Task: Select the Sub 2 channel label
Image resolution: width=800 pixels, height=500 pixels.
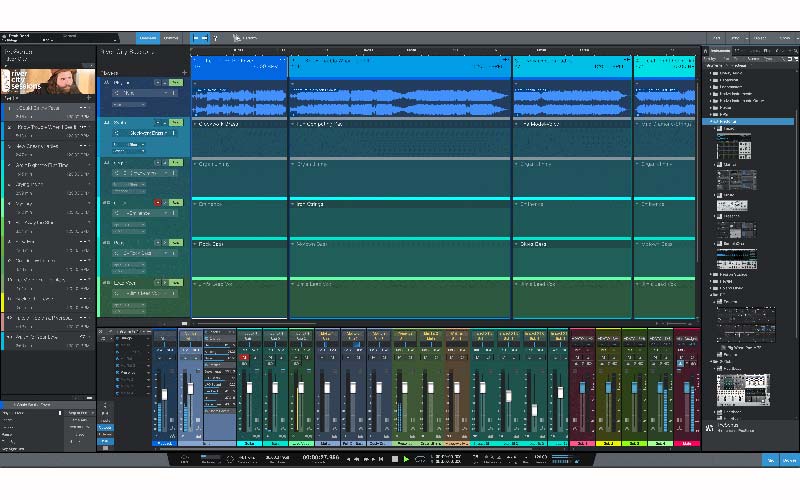Action: coord(608,443)
